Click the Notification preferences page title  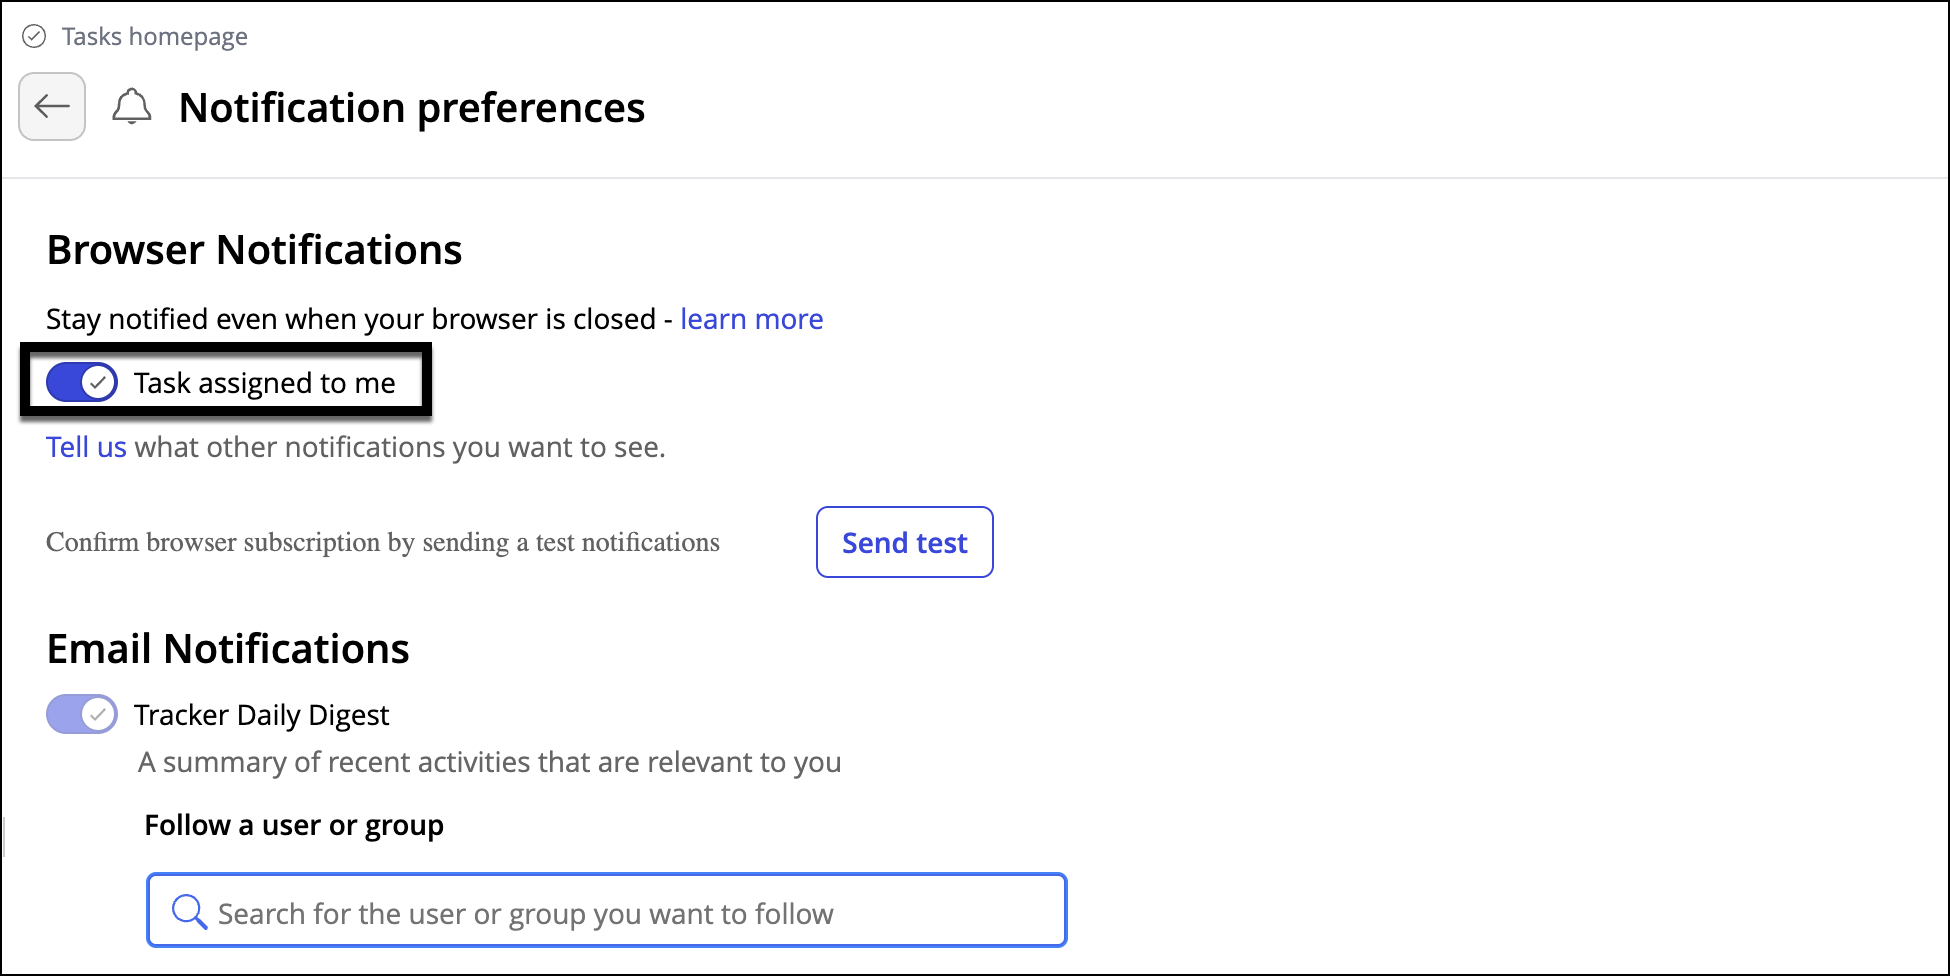(x=411, y=108)
